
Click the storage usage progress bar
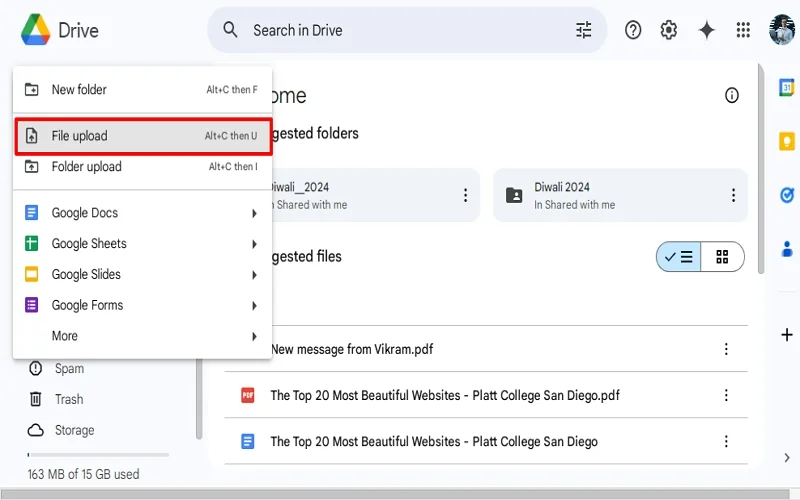point(98,455)
